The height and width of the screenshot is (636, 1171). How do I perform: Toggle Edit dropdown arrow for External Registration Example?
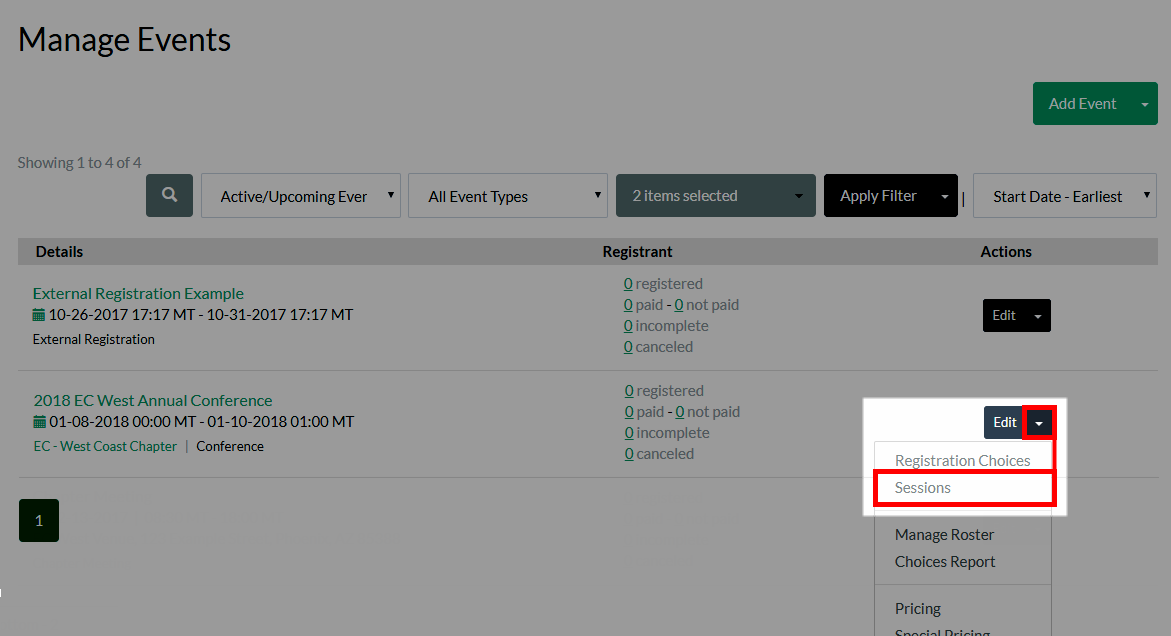click(x=1037, y=316)
